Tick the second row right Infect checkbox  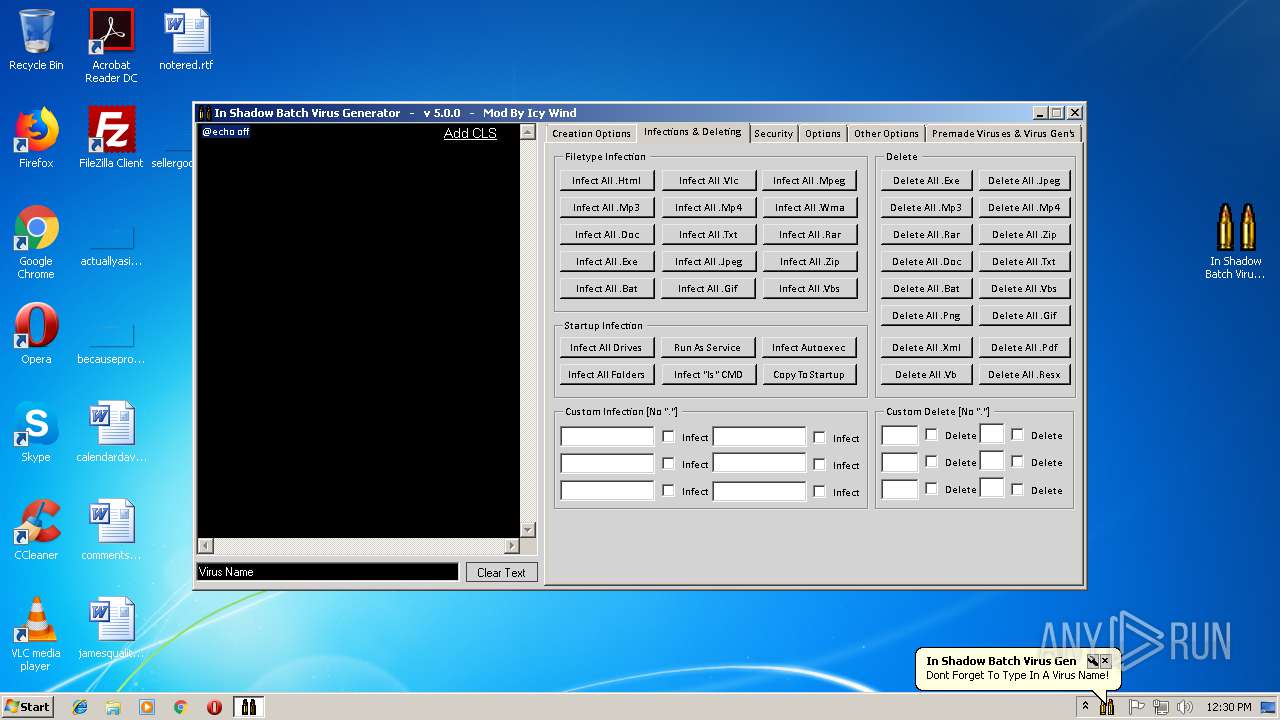pos(819,464)
